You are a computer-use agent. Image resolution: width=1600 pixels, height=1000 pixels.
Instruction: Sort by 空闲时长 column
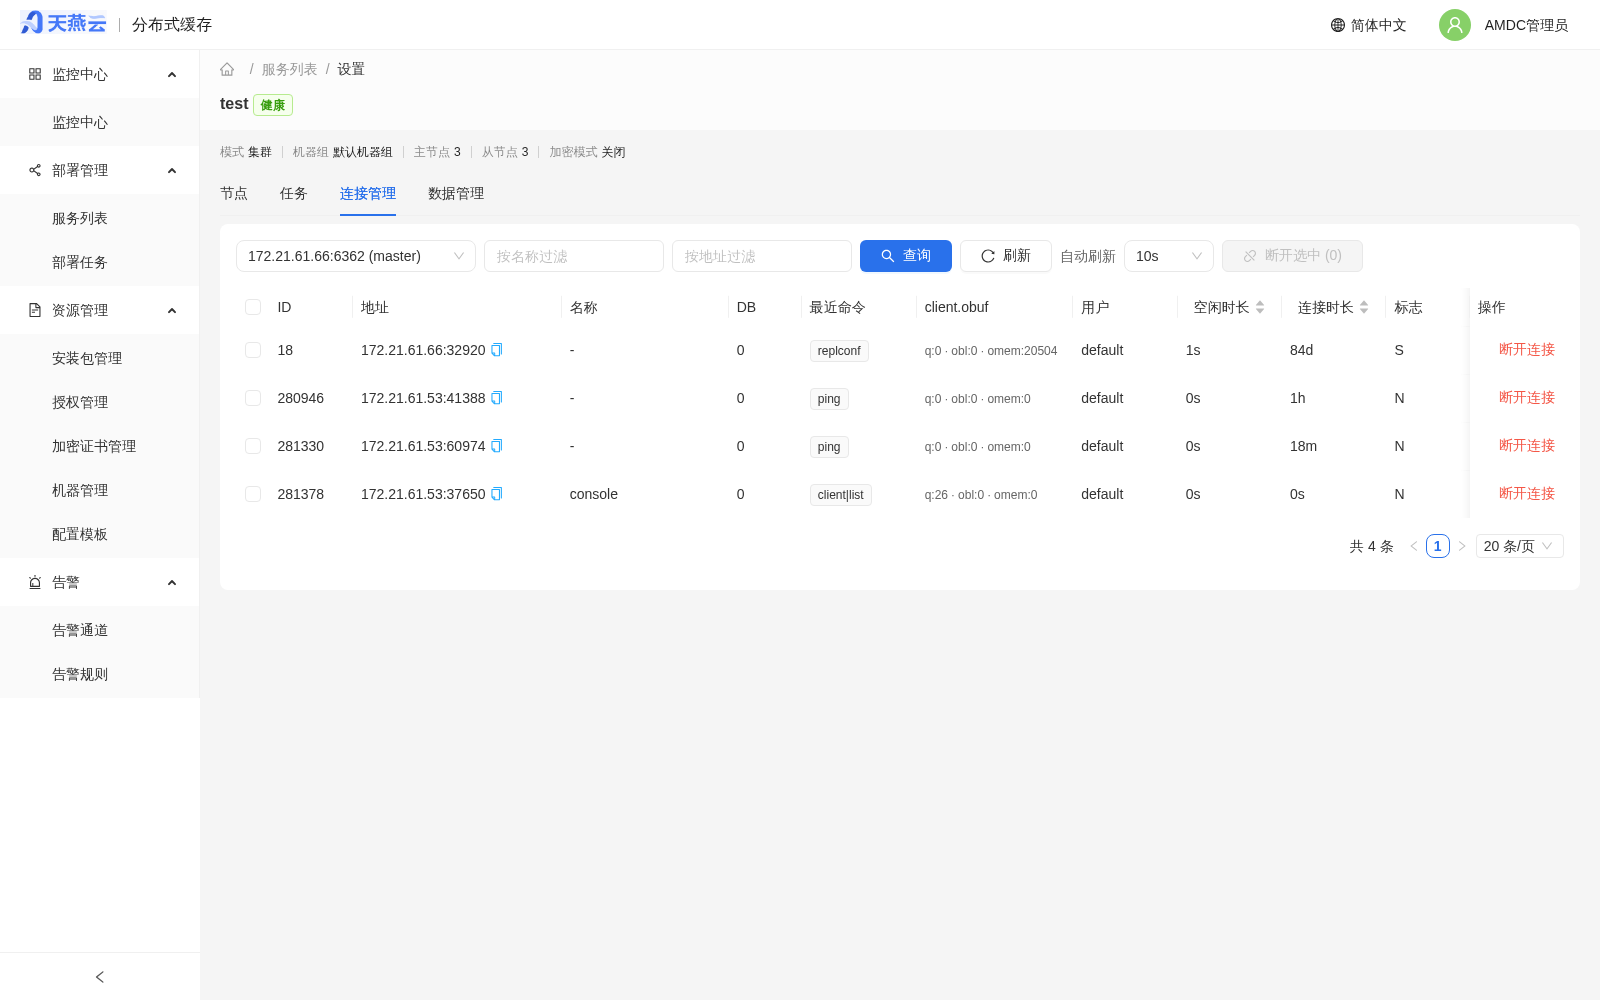[x=1260, y=307]
